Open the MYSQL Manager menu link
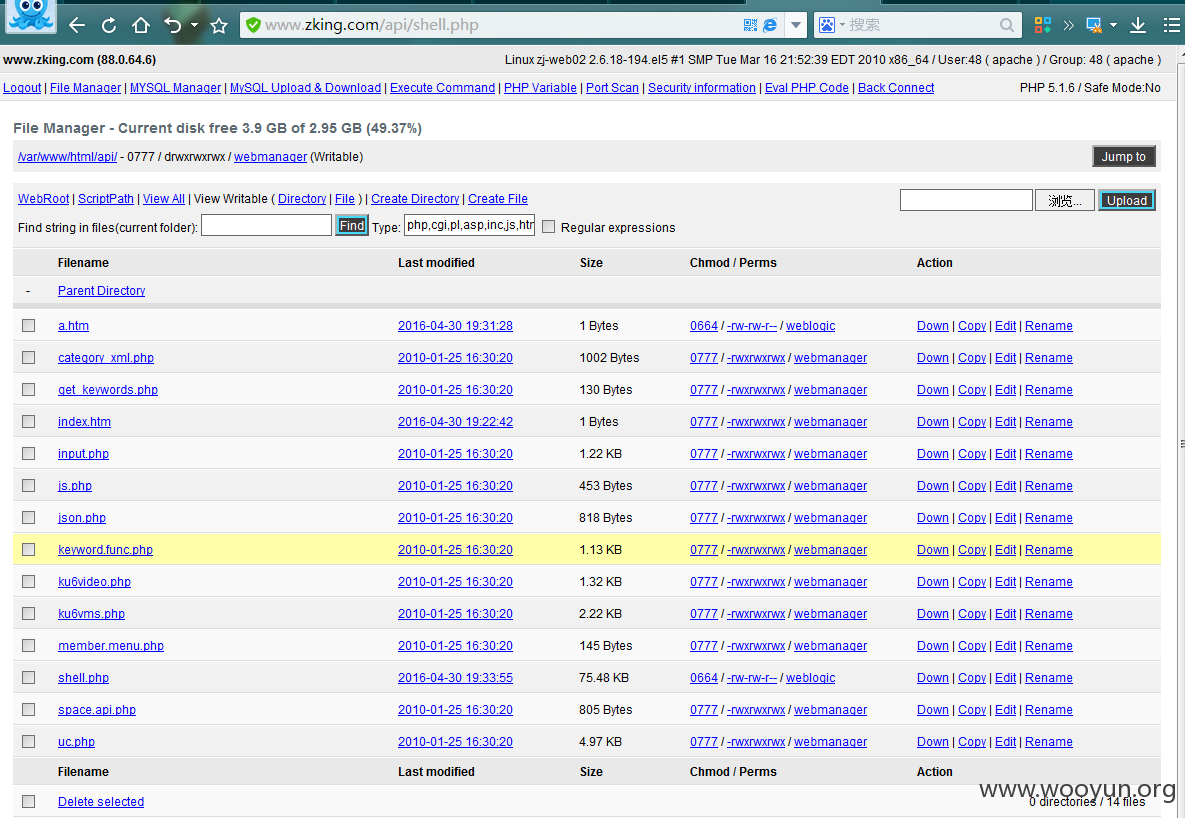Screen dimensions: 1185x818 (175, 88)
